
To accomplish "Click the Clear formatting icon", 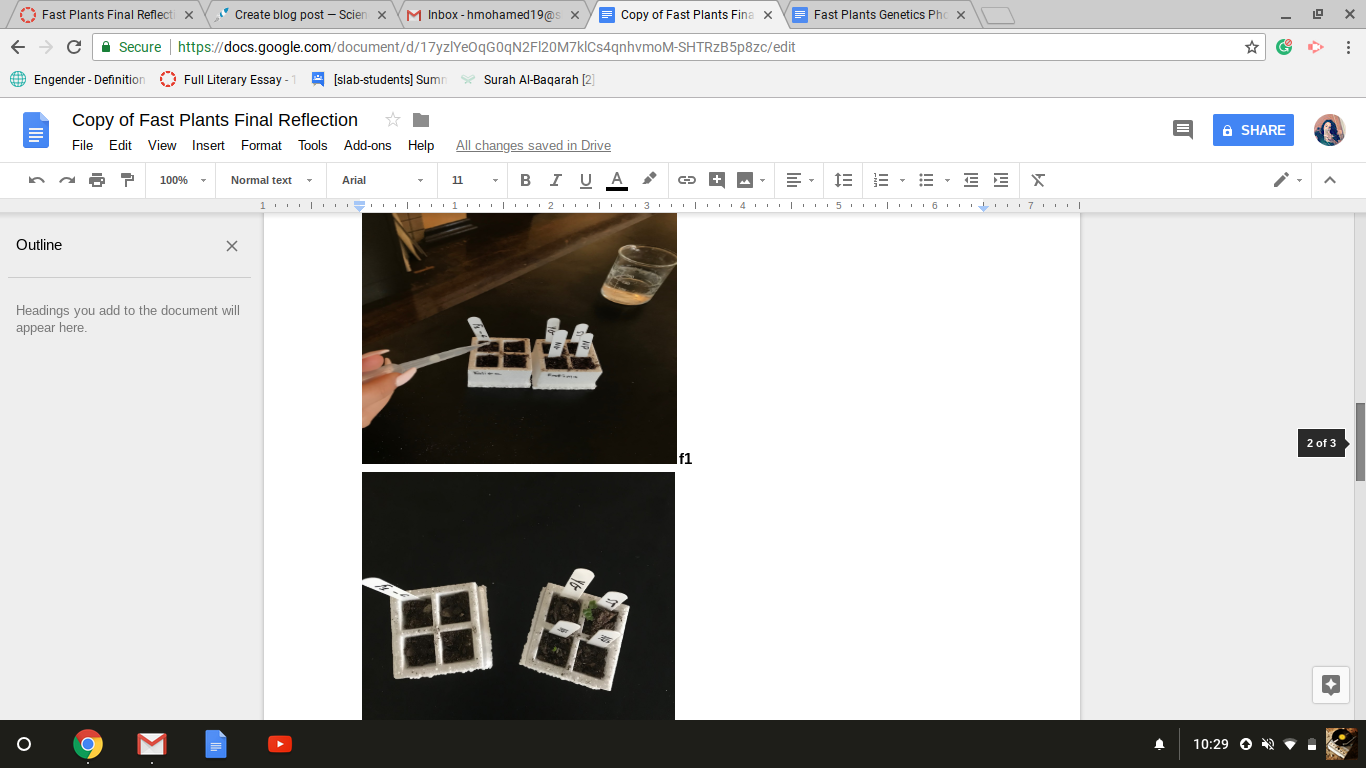I will click(1038, 180).
